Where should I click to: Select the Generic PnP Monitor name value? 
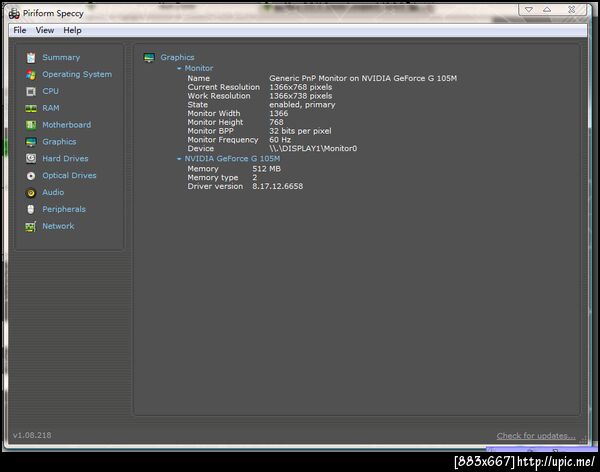coord(363,78)
